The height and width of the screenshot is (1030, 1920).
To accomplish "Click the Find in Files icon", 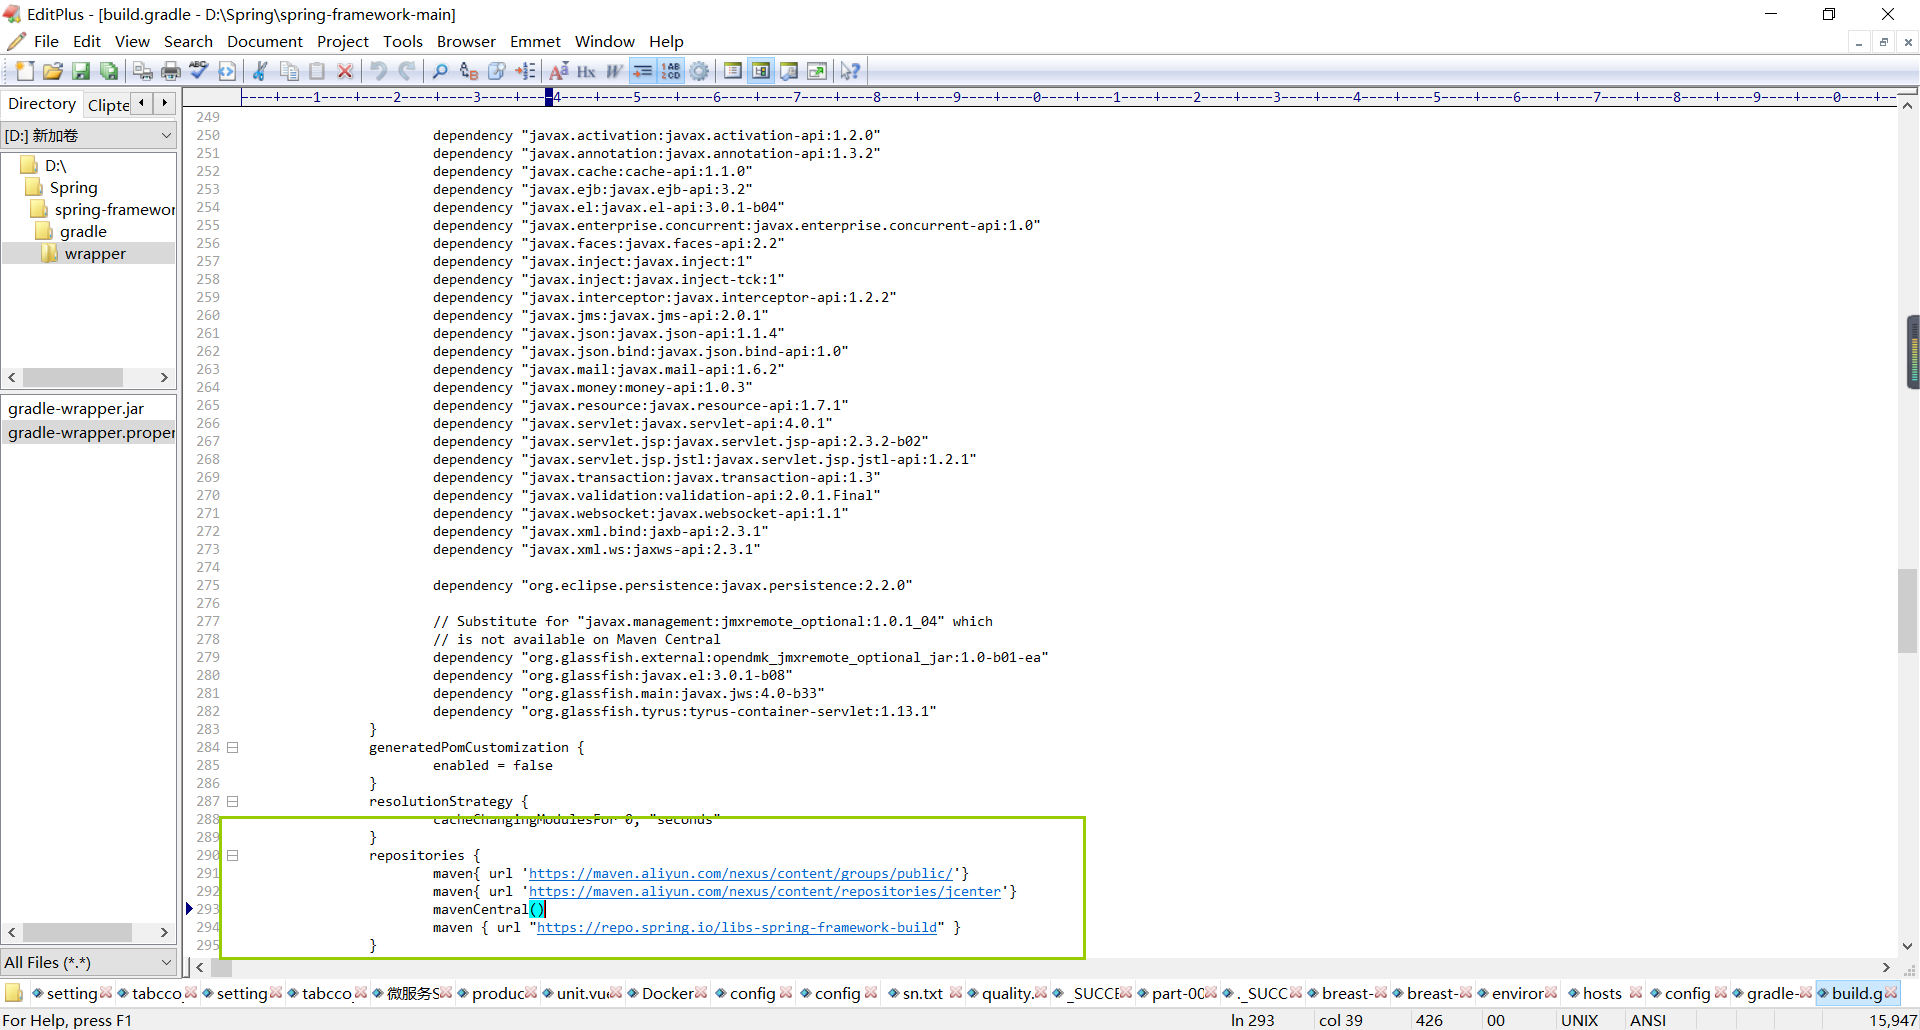I will [497, 71].
